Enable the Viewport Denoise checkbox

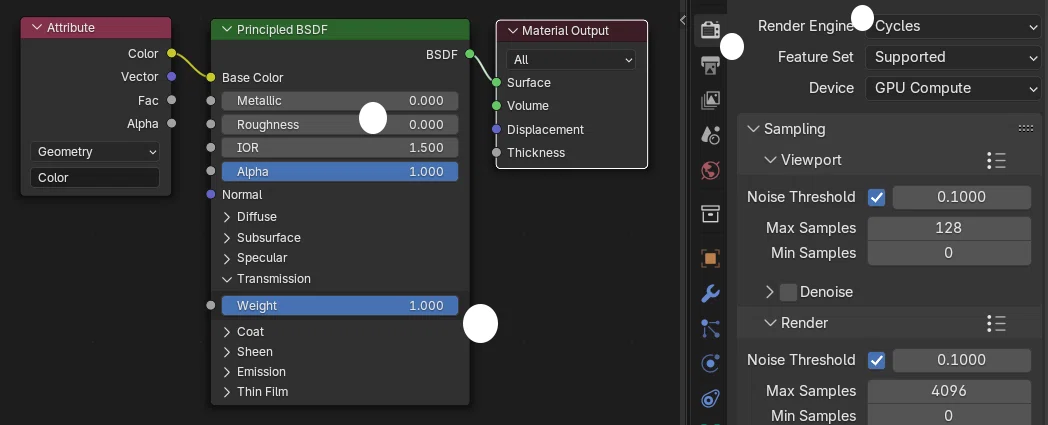pyautogui.click(x=789, y=292)
